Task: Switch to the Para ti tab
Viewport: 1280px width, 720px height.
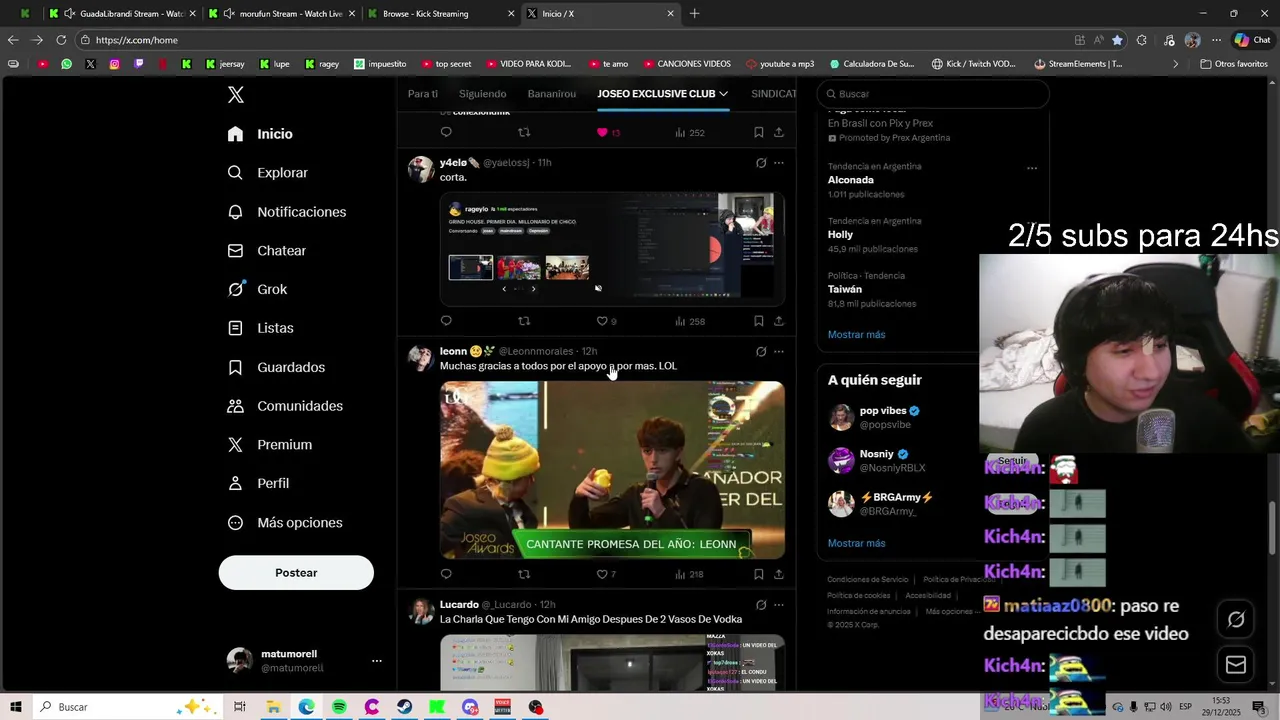Action: coord(423,94)
